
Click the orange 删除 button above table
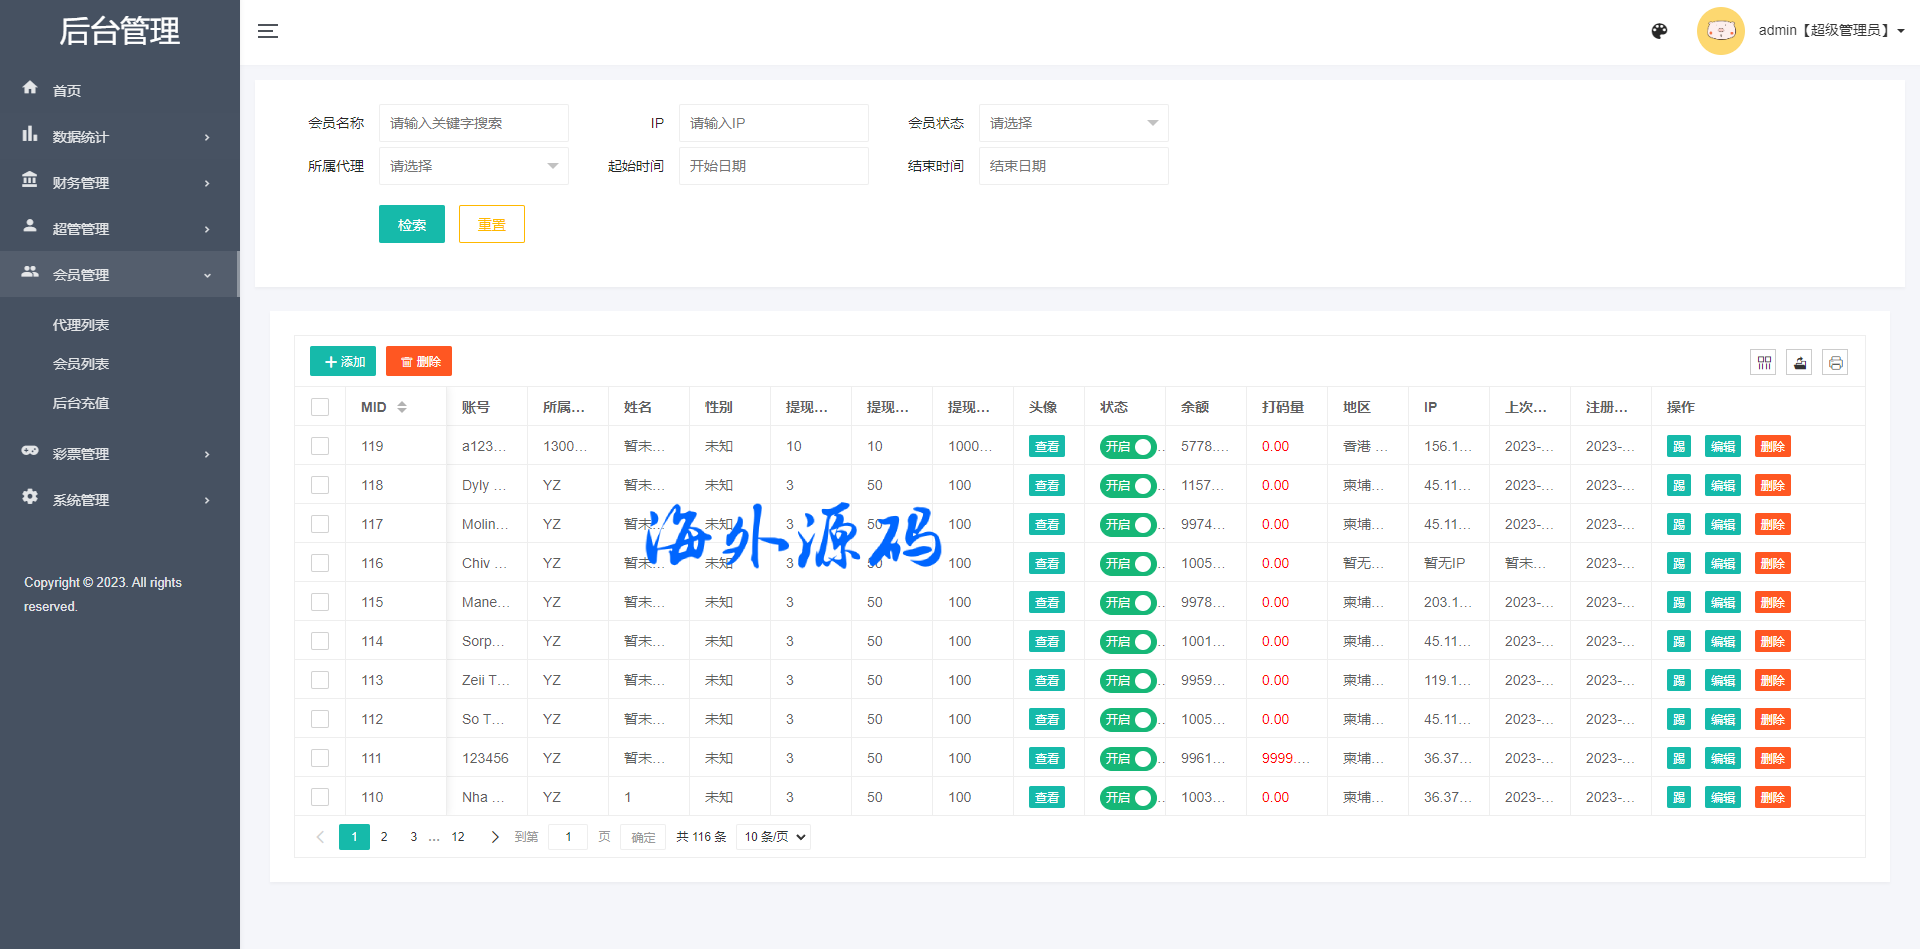coord(419,361)
